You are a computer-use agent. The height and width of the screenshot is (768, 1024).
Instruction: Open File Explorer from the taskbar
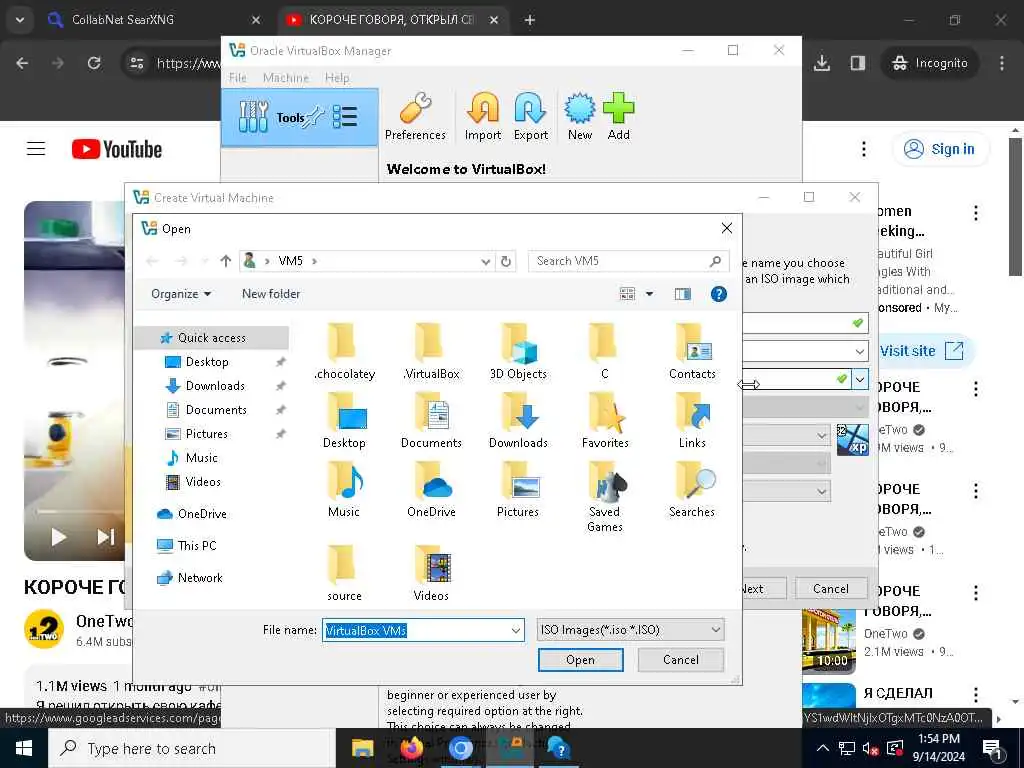point(362,748)
